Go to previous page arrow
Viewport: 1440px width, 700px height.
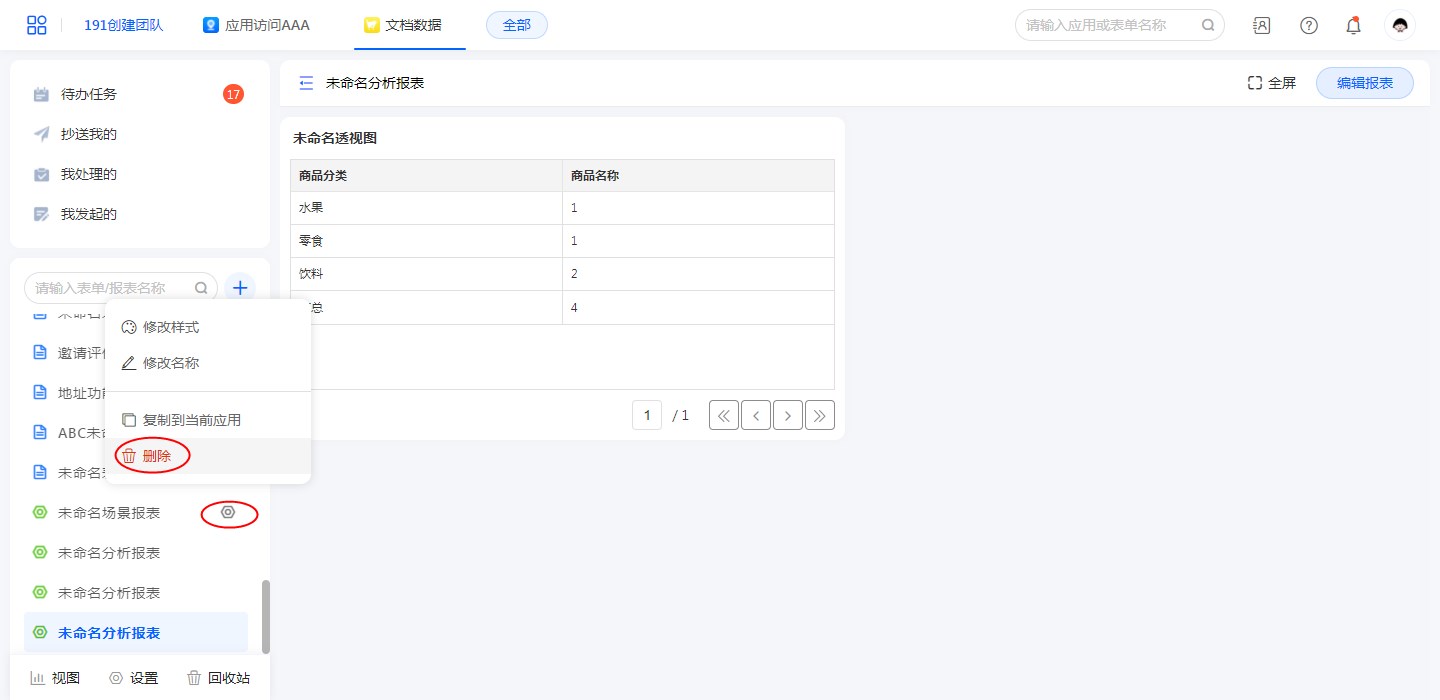tap(756, 415)
